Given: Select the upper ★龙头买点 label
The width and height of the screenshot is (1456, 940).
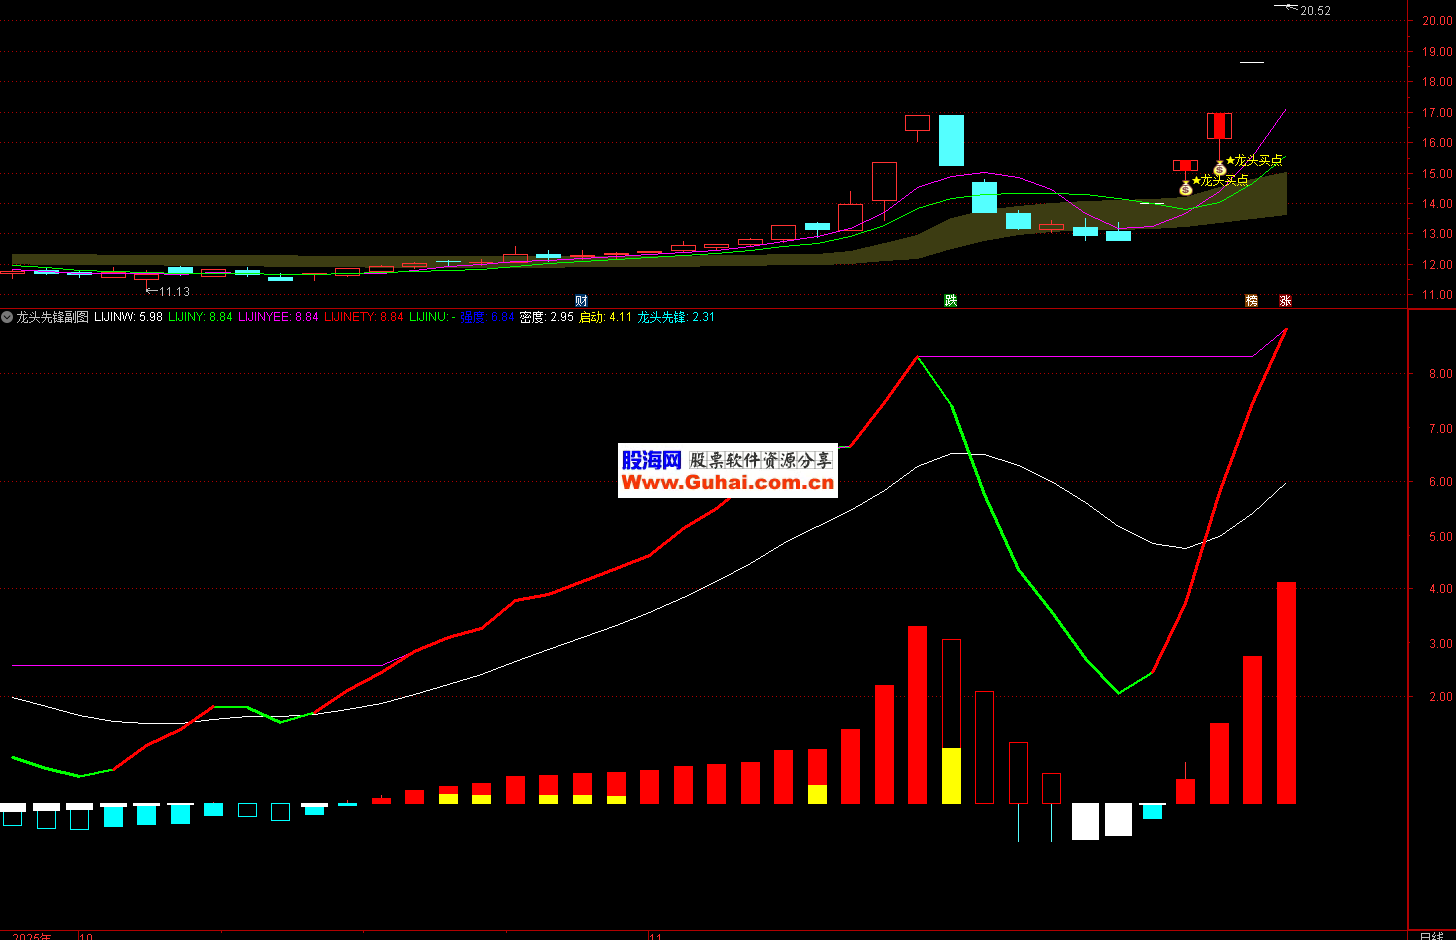Looking at the screenshot, I should [1254, 160].
